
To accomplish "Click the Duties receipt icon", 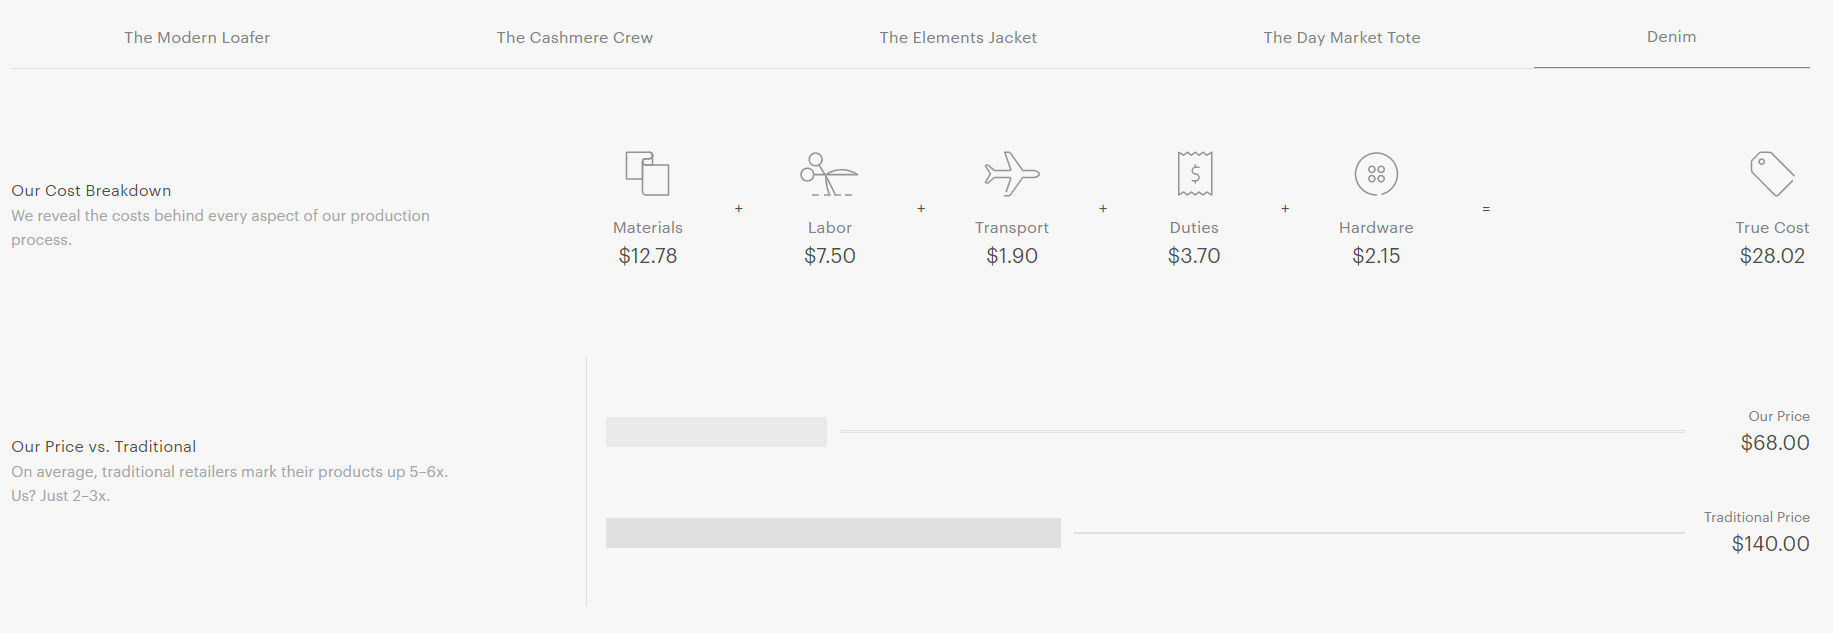I will click(1195, 173).
